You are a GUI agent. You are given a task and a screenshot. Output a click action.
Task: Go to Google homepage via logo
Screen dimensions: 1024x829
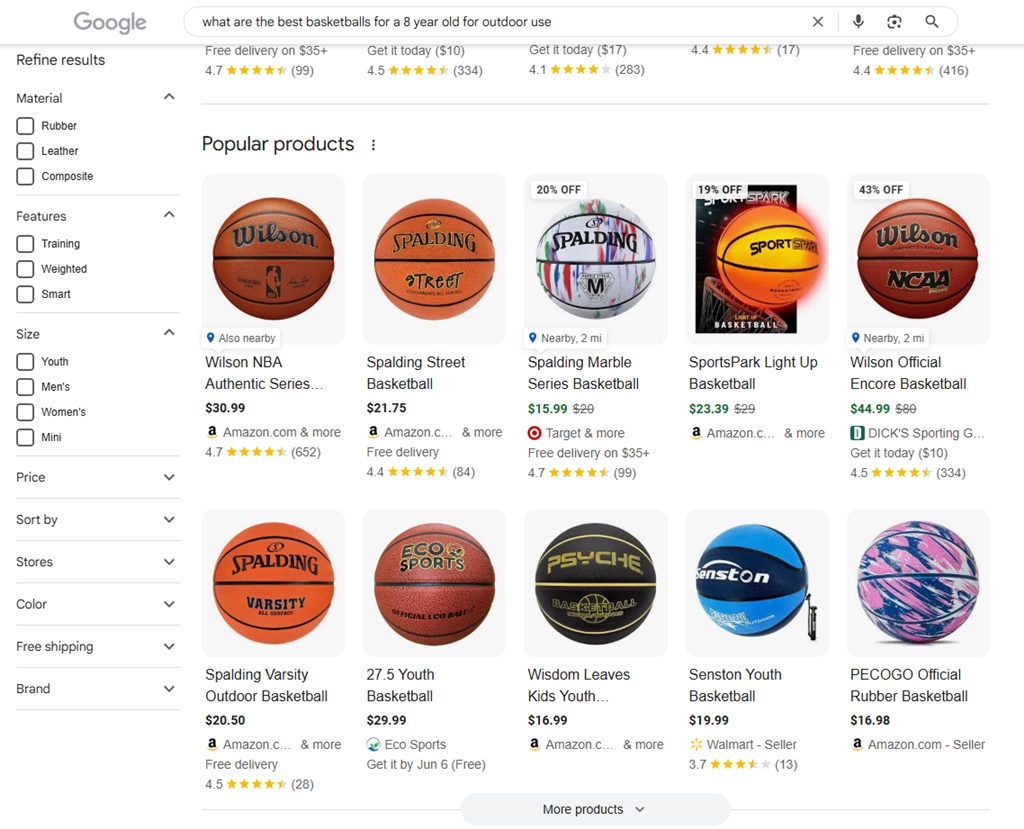(110, 22)
